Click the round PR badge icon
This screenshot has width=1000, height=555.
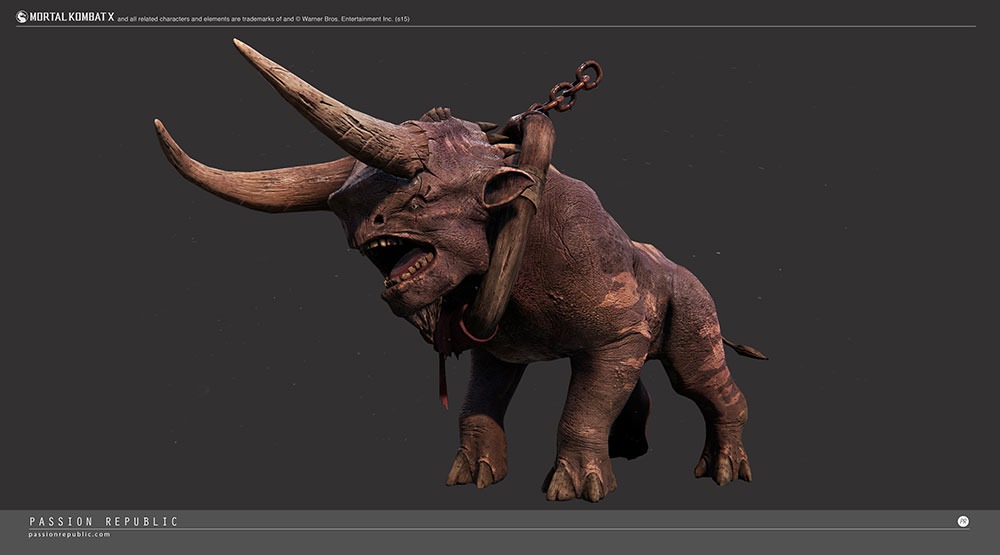963,521
